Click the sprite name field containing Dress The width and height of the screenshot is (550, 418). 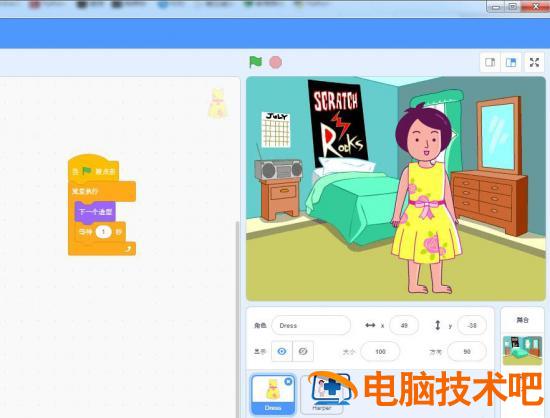311,325
